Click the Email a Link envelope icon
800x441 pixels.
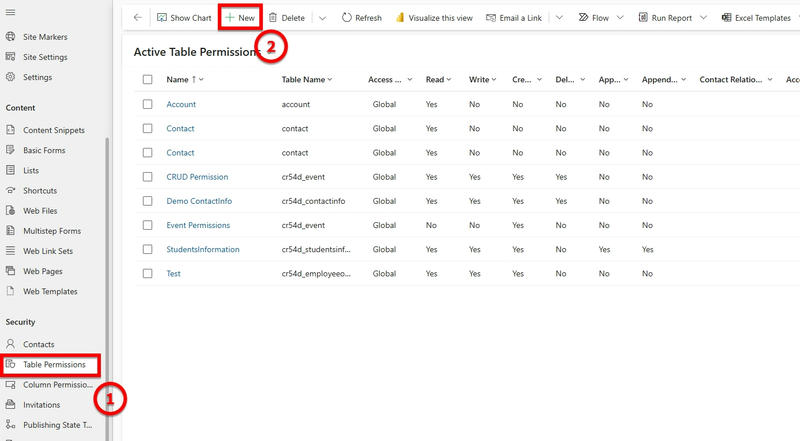point(491,18)
